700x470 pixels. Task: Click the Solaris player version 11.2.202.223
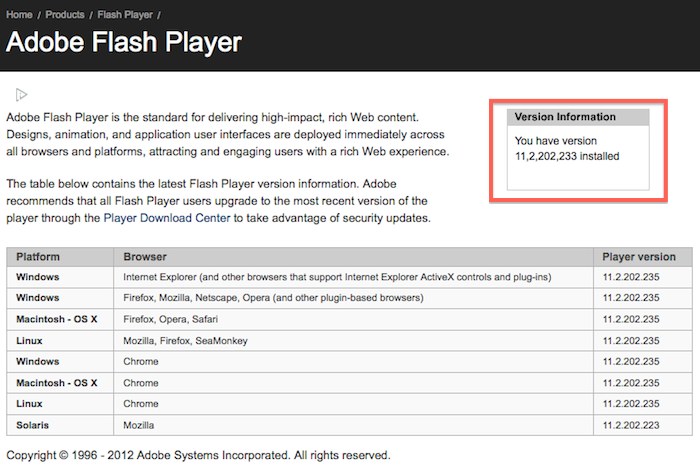tap(630, 425)
